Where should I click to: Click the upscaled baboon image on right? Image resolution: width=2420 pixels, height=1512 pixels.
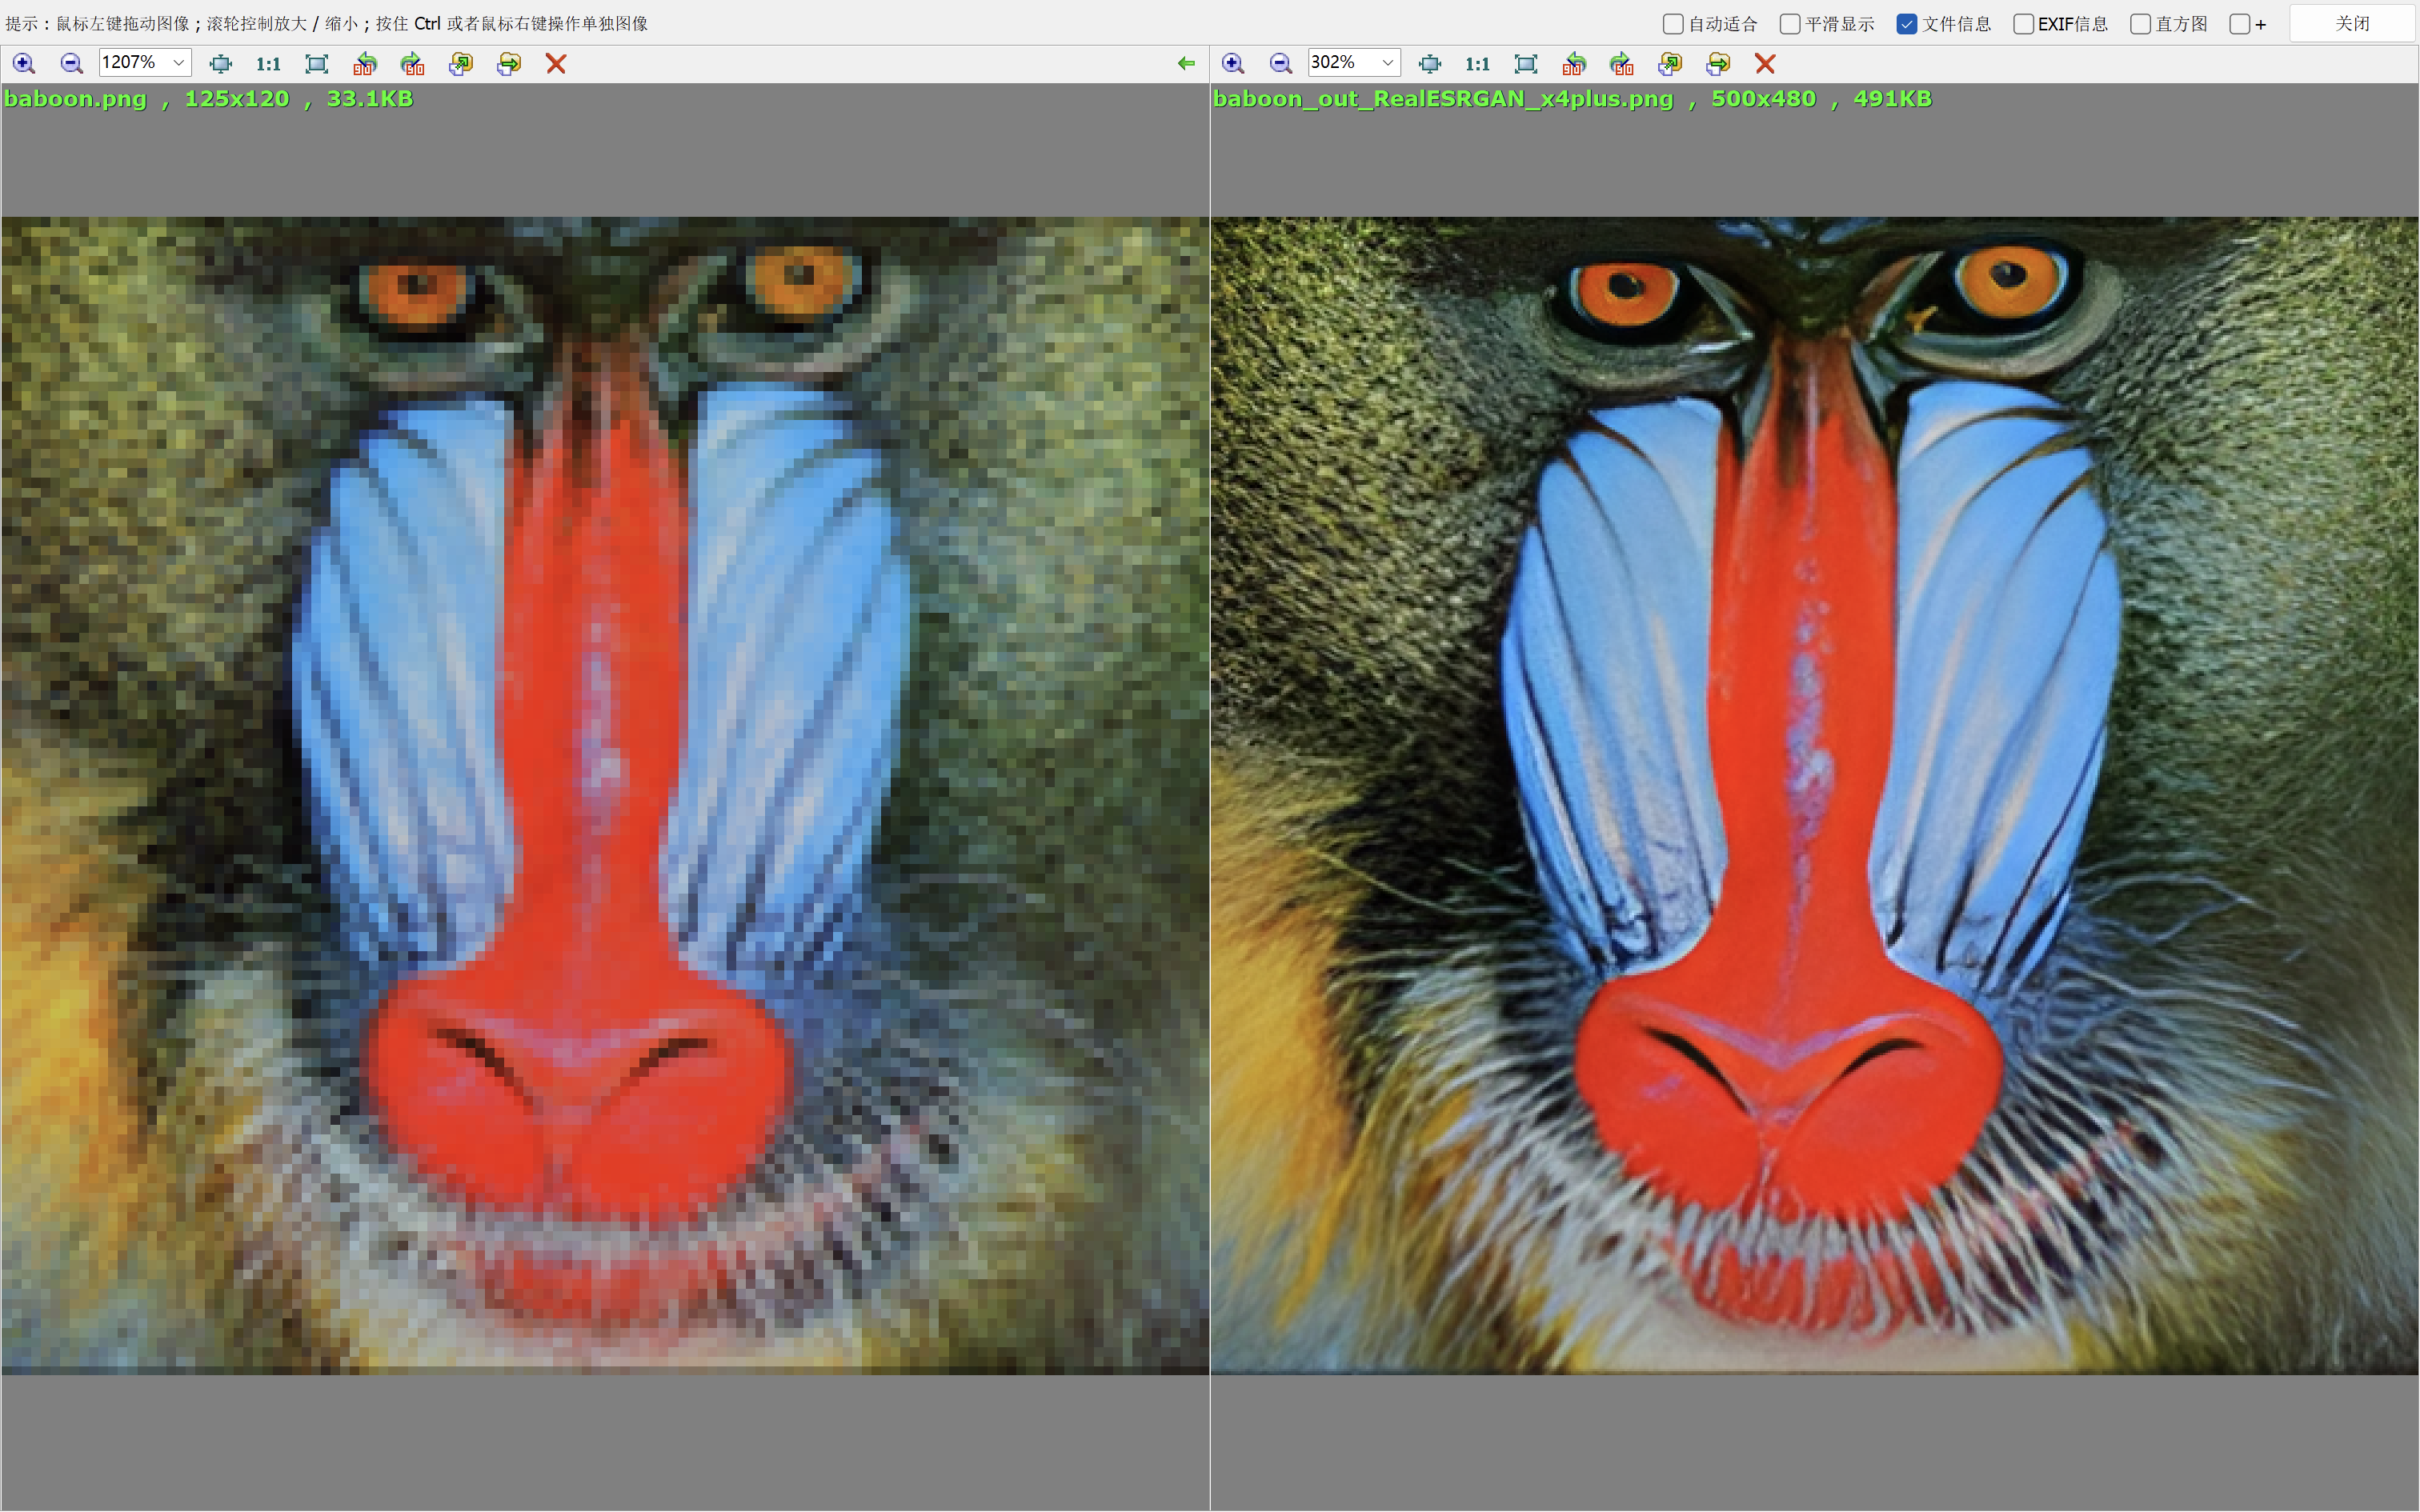point(1814,795)
